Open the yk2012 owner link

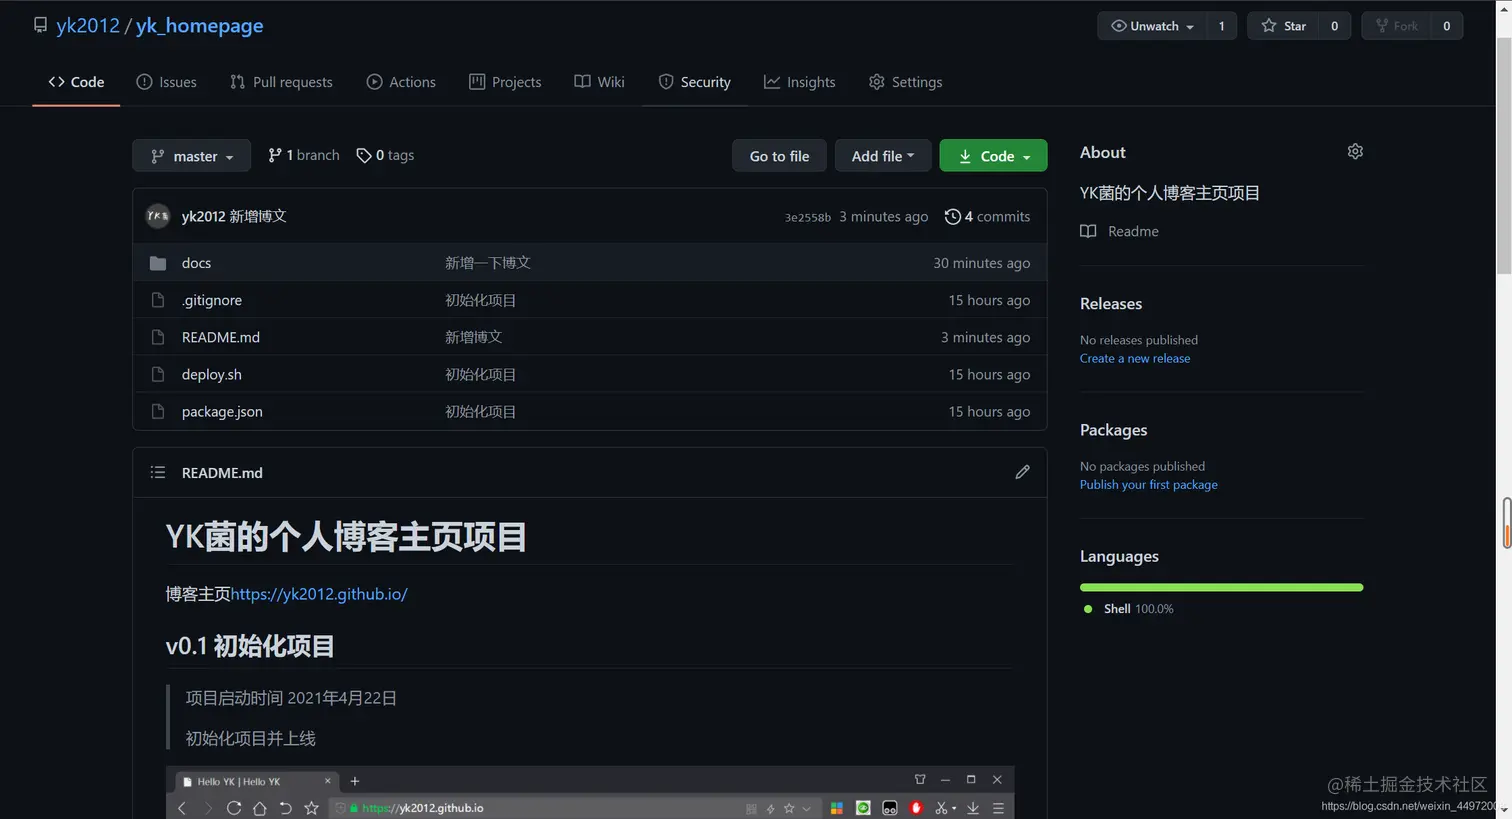pyautogui.click(x=88, y=25)
